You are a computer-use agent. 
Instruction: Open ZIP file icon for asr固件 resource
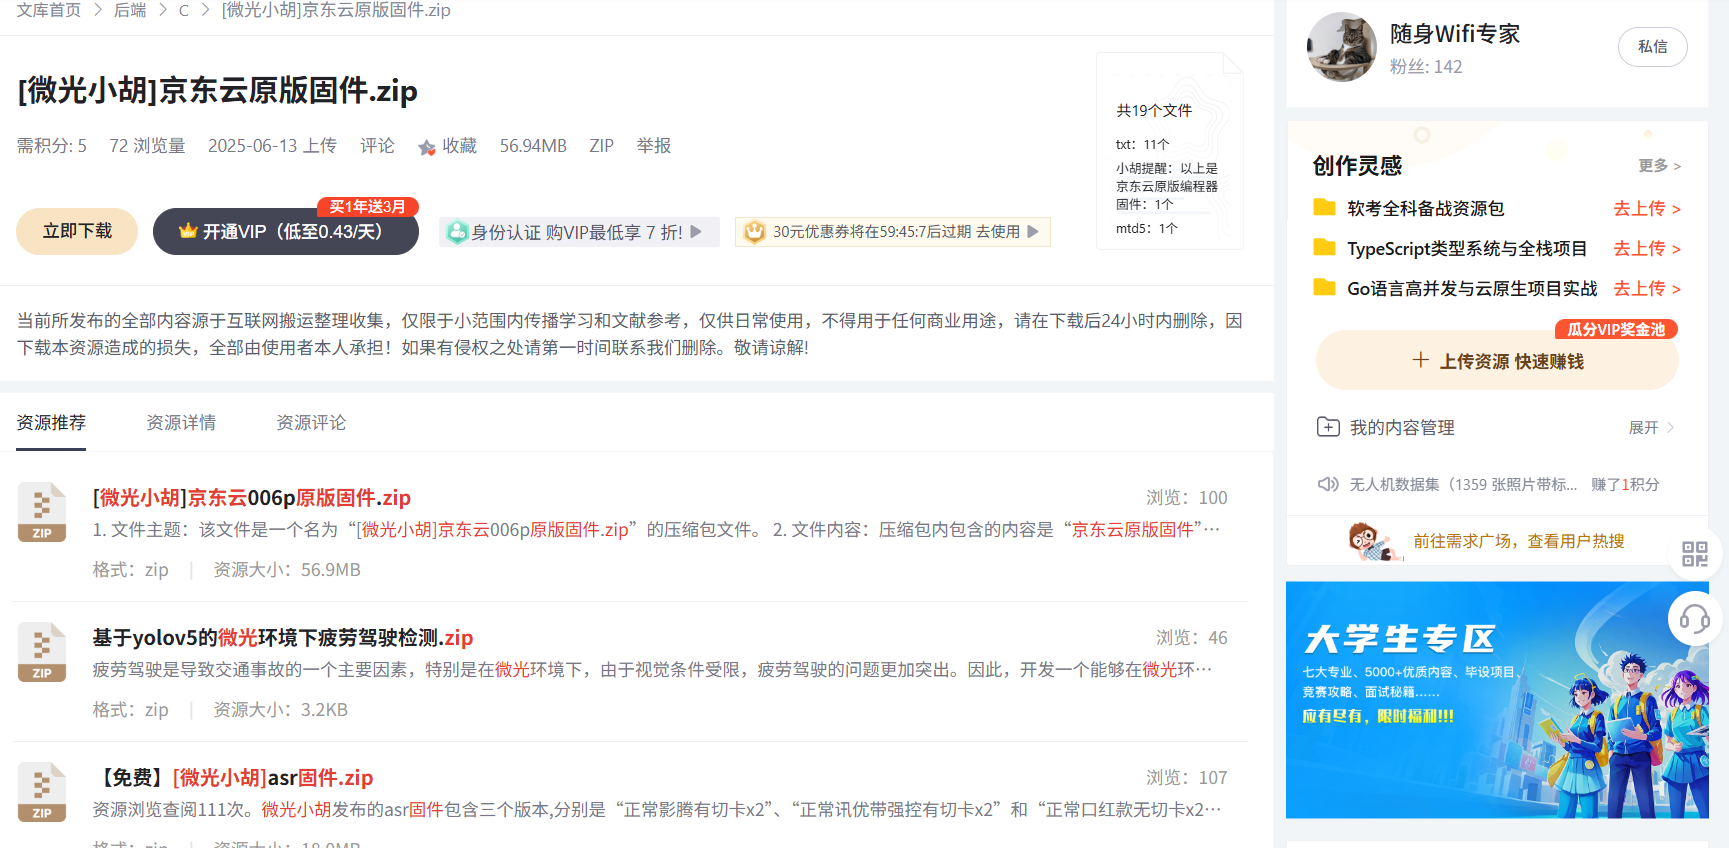(x=42, y=792)
